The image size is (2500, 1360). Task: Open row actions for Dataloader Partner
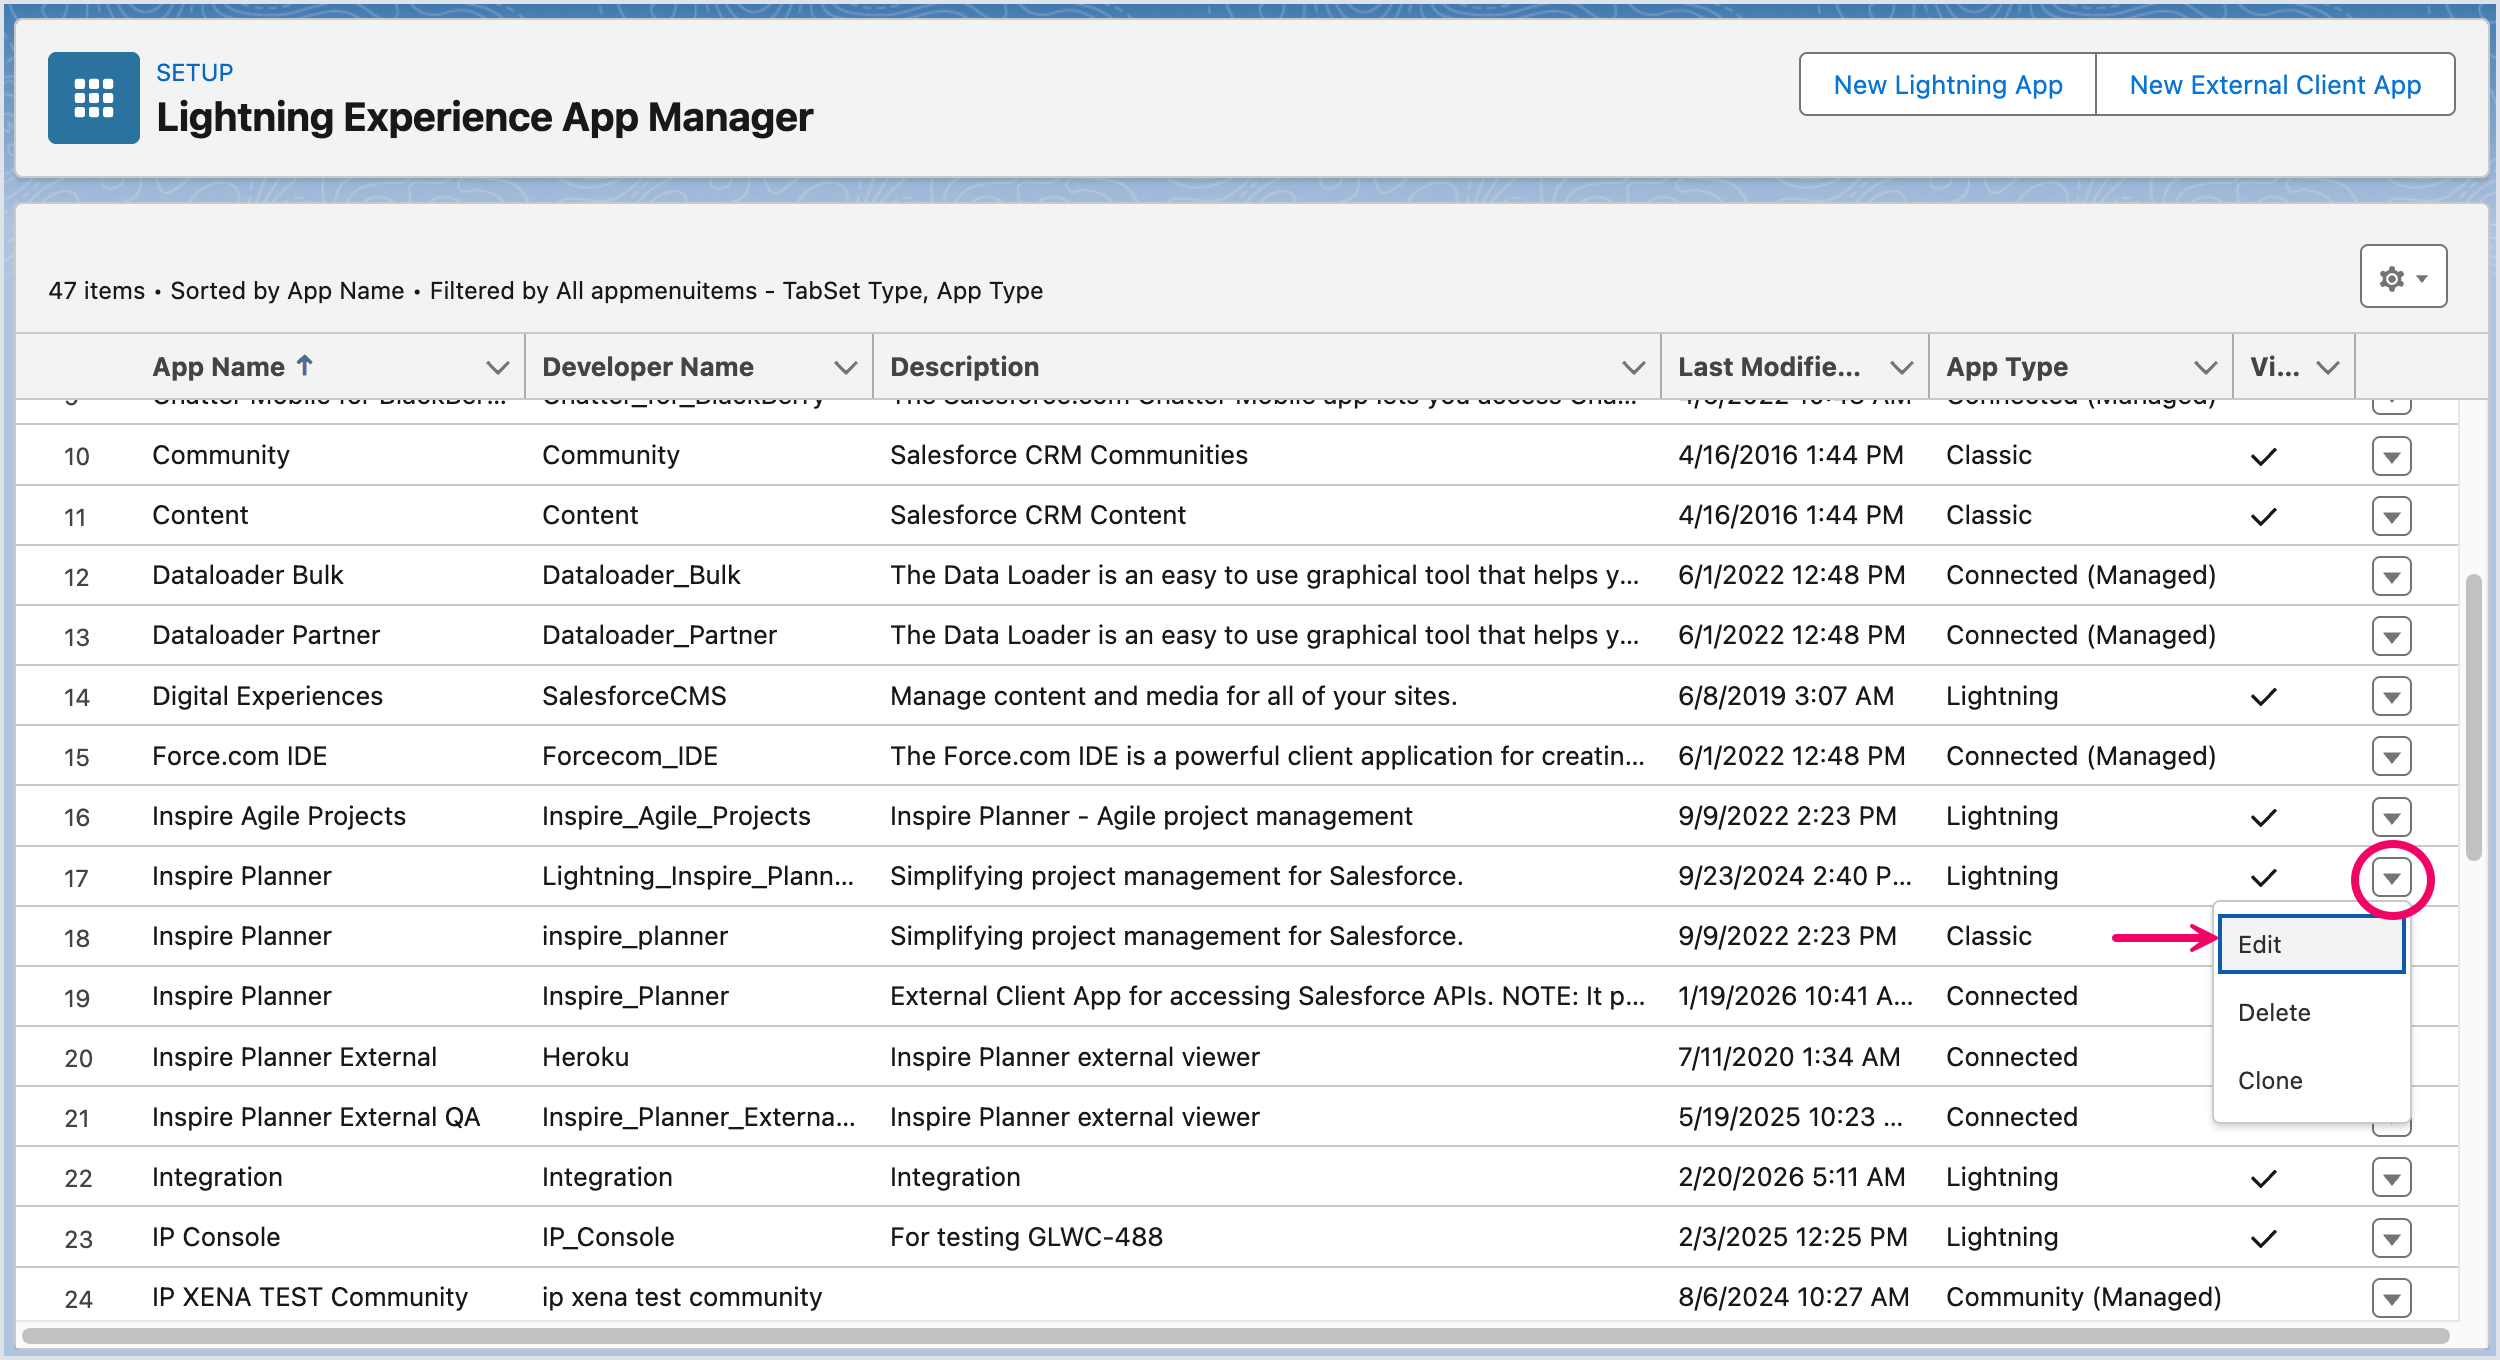[2391, 636]
